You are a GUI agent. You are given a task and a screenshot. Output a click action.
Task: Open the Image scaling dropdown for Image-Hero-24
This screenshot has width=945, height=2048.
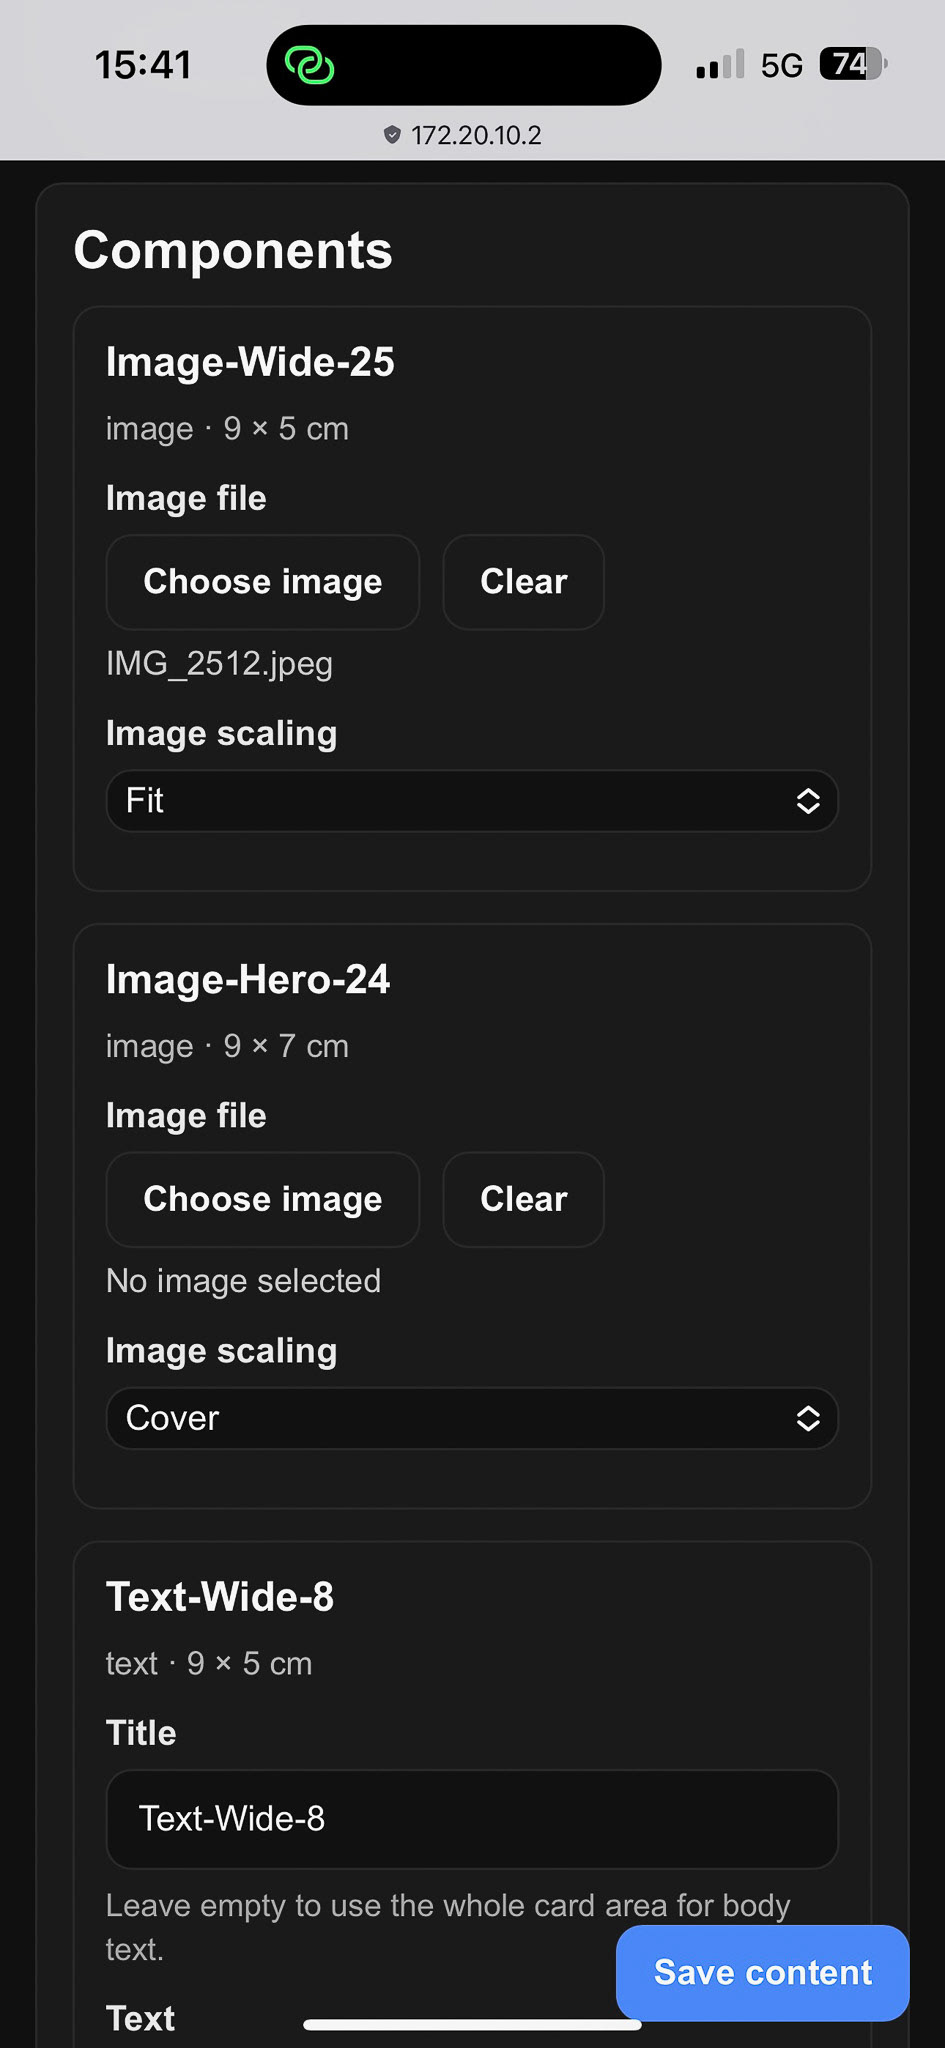coord(471,1418)
